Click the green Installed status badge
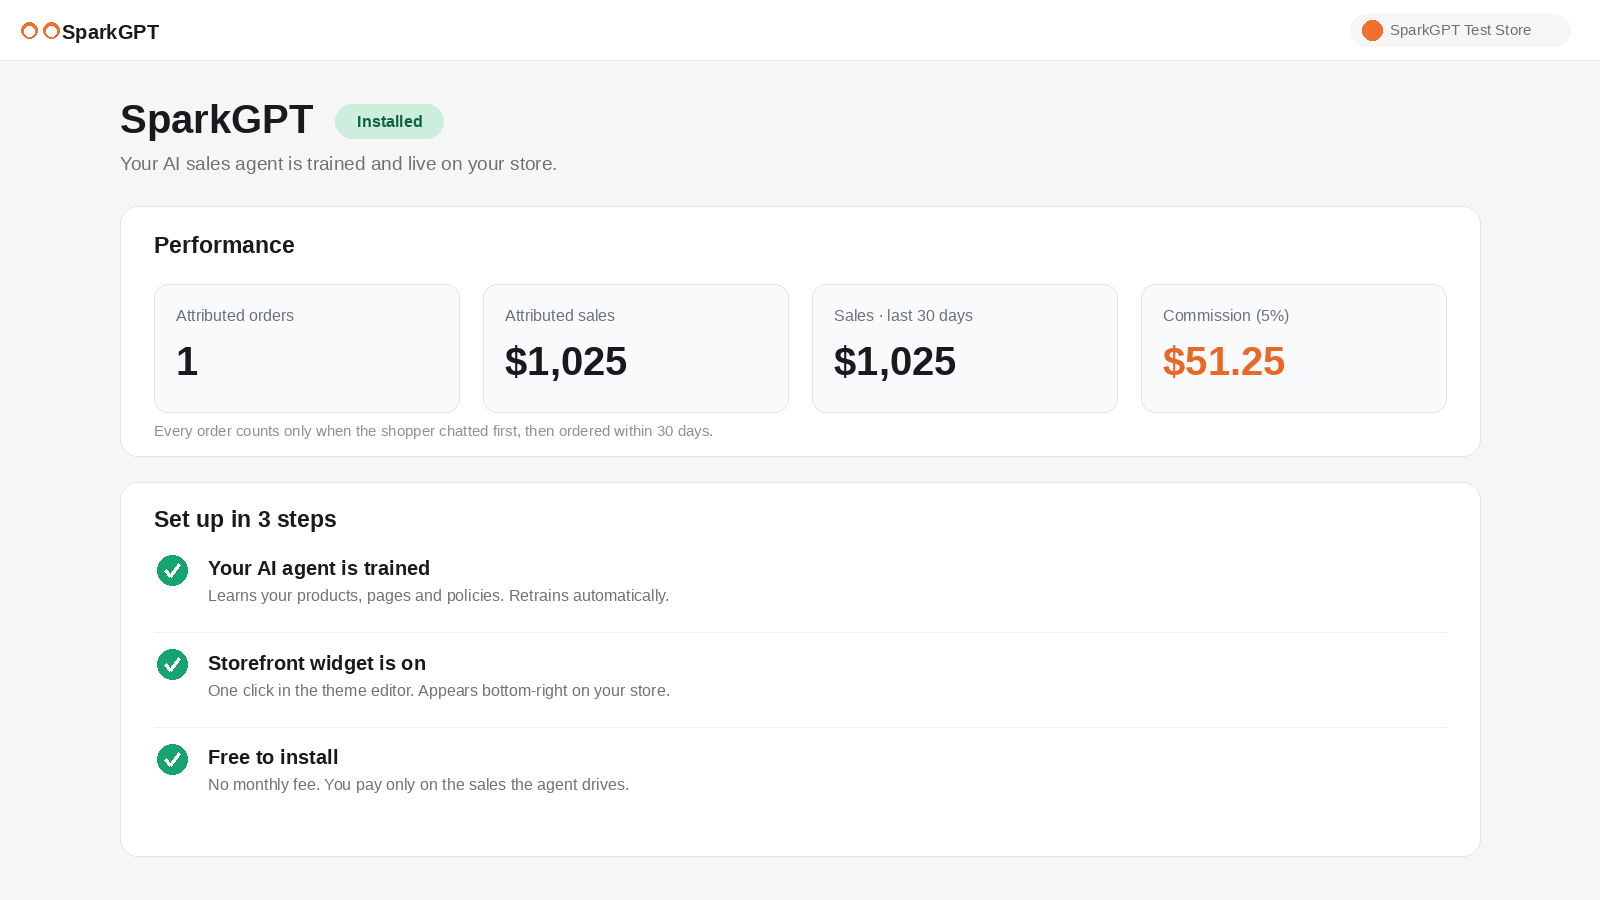The width and height of the screenshot is (1600, 900). pos(389,121)
